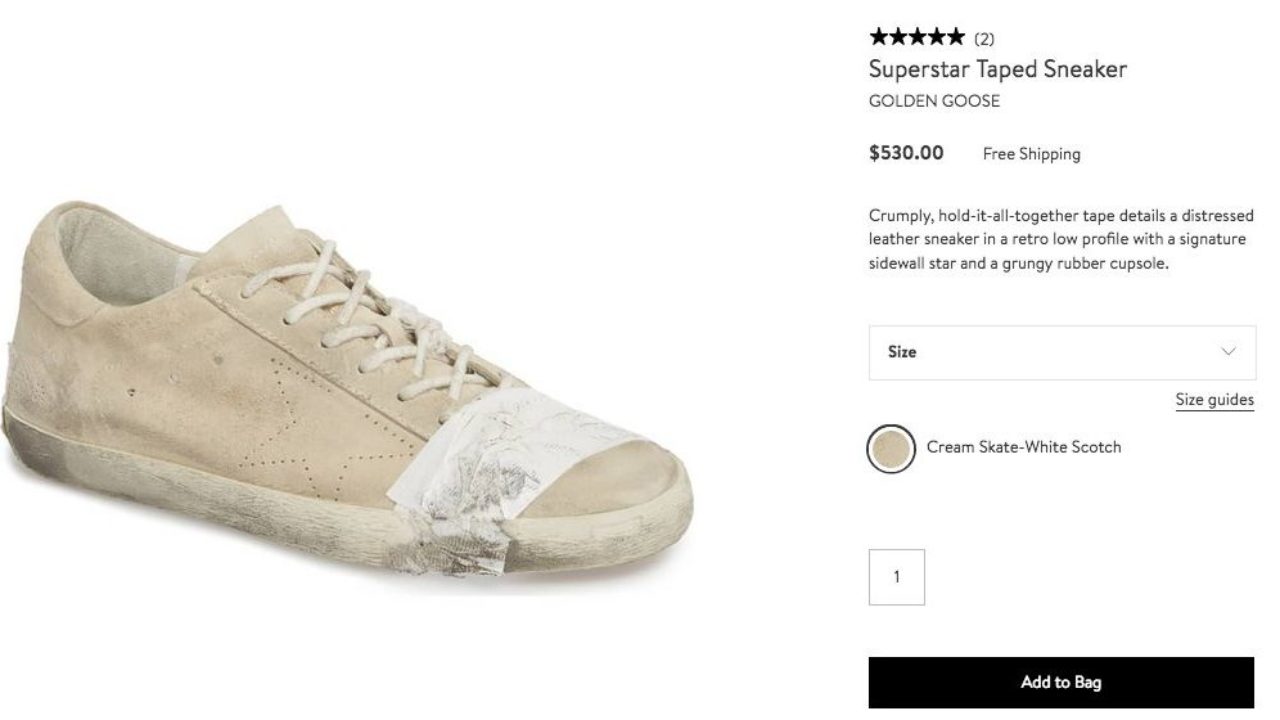Click the first rating star
Image resolution: width=1280 pixels, height=720 pixels.
(879, 38)
